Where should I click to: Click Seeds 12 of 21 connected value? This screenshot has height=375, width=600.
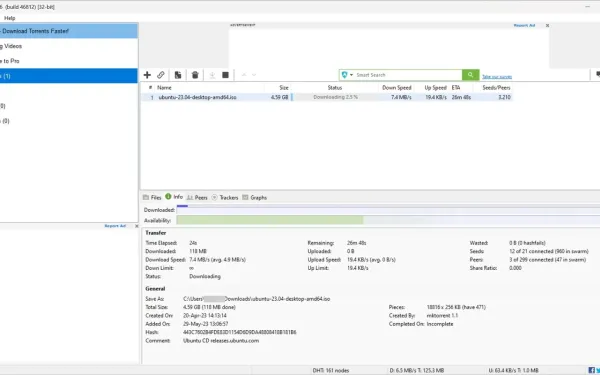549,251
